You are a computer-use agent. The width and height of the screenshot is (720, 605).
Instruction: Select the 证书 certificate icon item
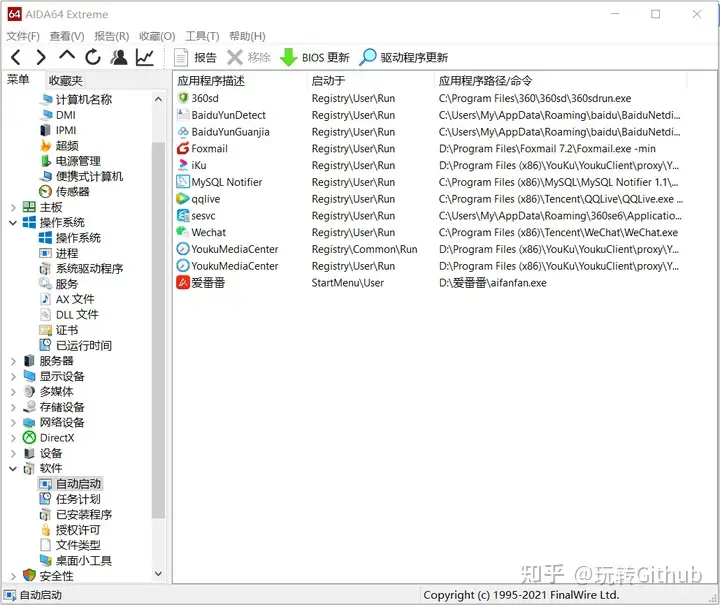tap(59, 331)
